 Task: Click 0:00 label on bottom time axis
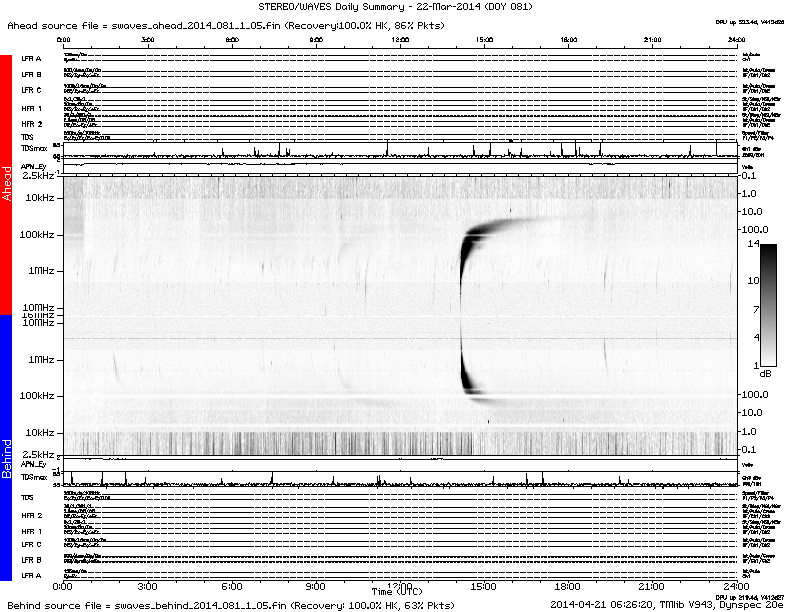(x=63, y=587)
